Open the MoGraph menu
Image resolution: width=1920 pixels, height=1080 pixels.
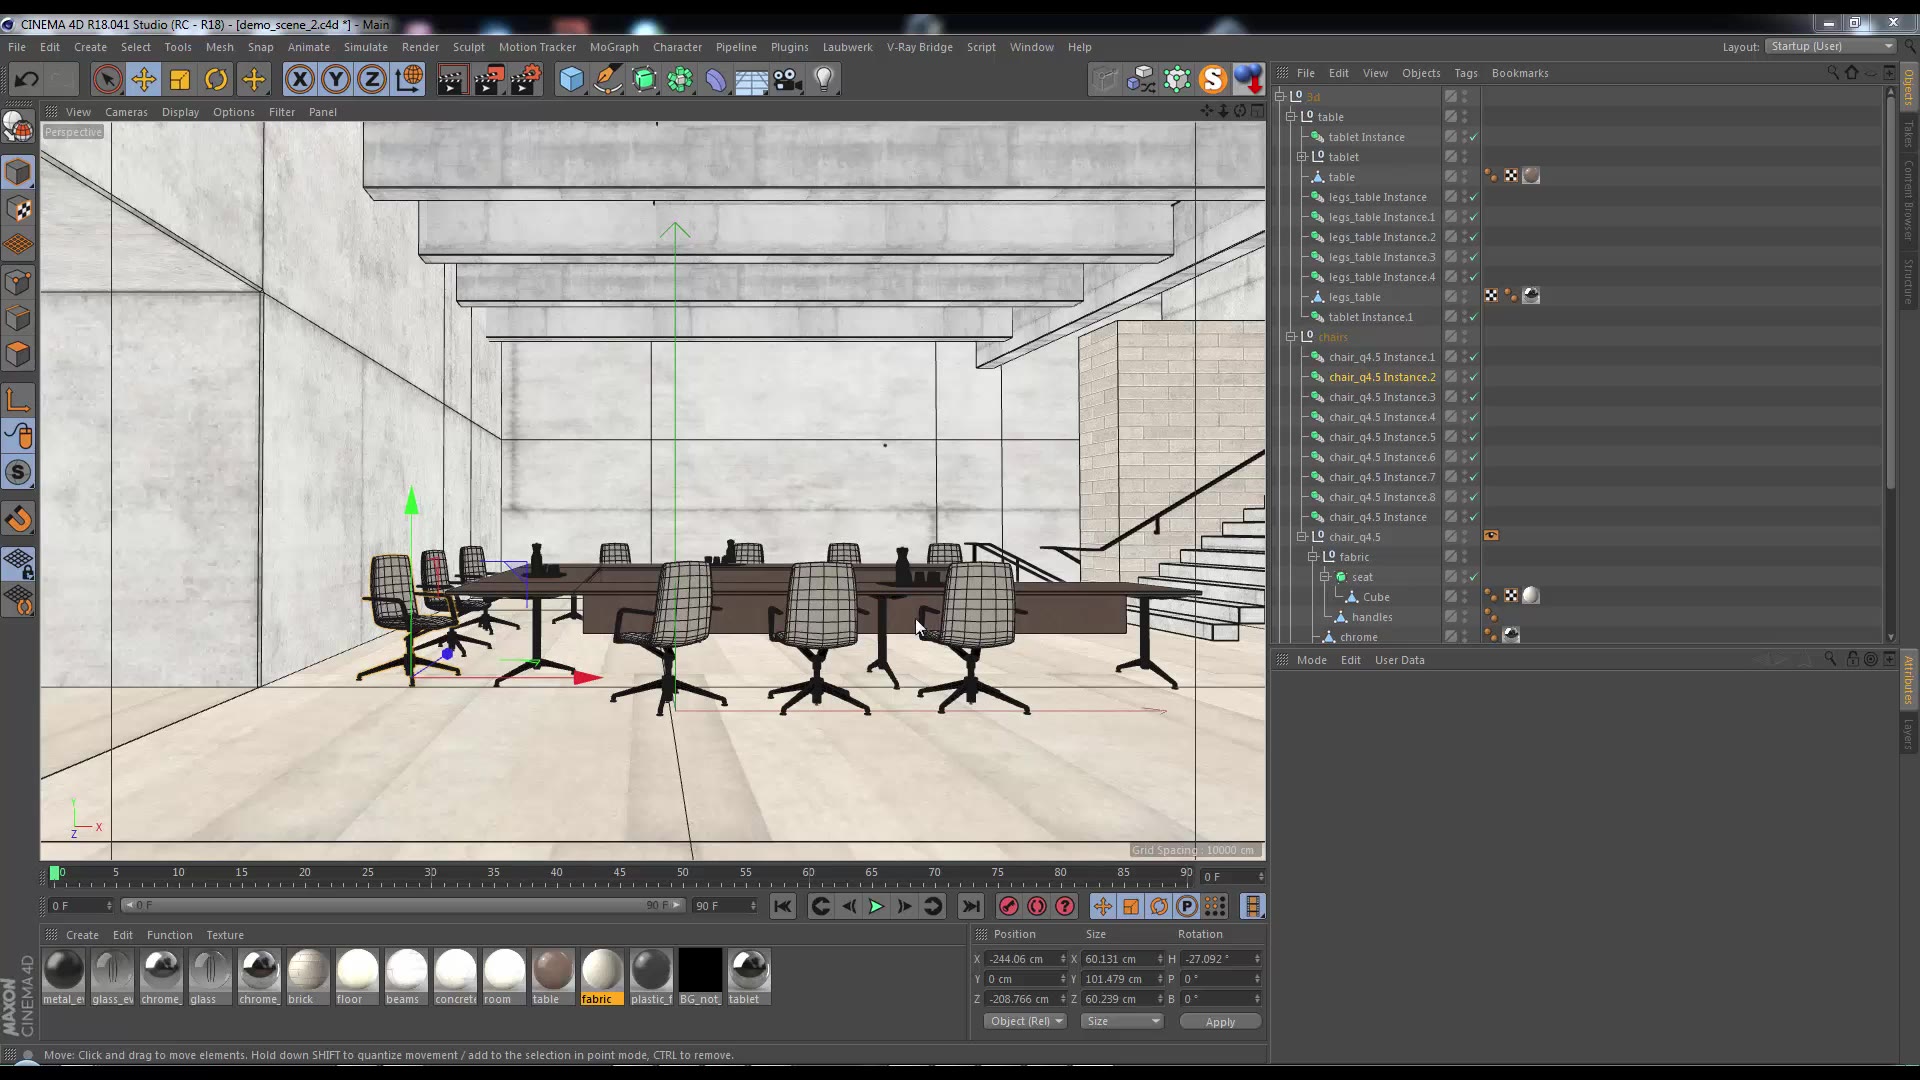(x=613, y=47)
